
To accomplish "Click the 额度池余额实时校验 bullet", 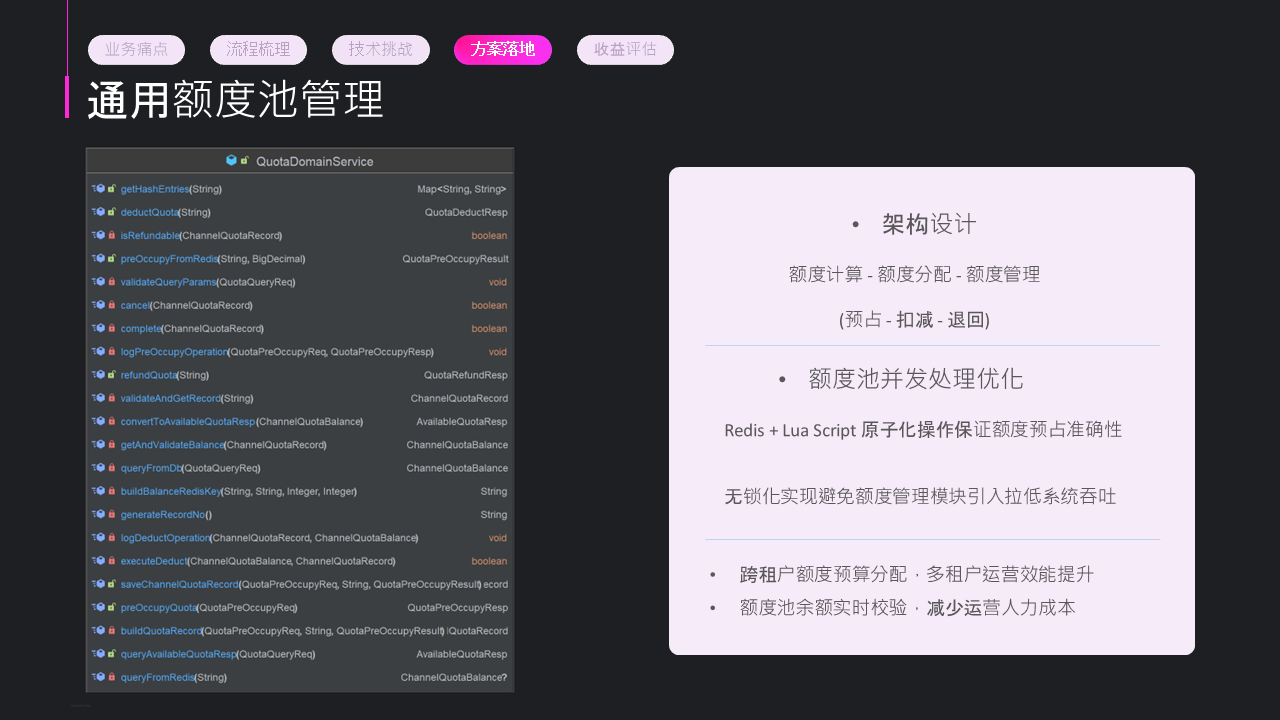I will click(x=907, y=608).
